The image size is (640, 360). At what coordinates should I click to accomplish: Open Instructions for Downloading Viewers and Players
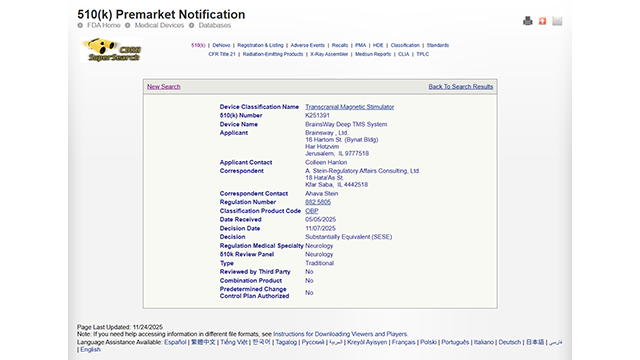[340, 334]
